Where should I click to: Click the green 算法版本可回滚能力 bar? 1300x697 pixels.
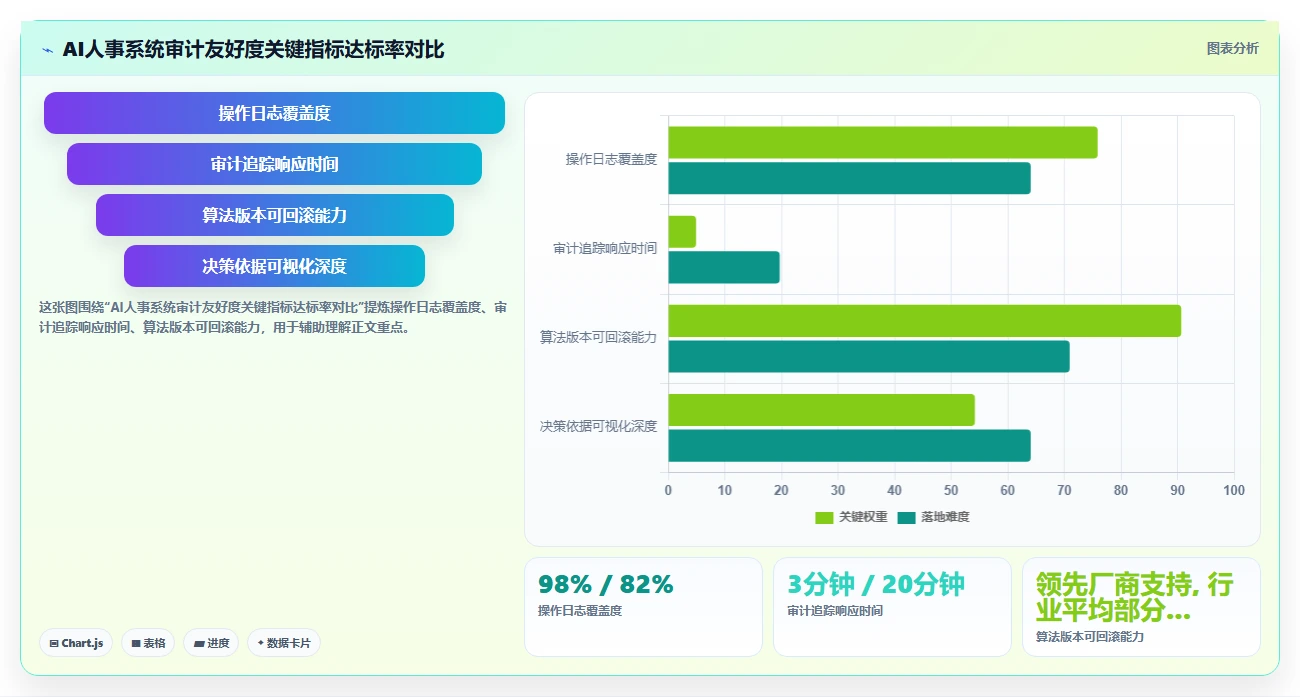[925, 321]
